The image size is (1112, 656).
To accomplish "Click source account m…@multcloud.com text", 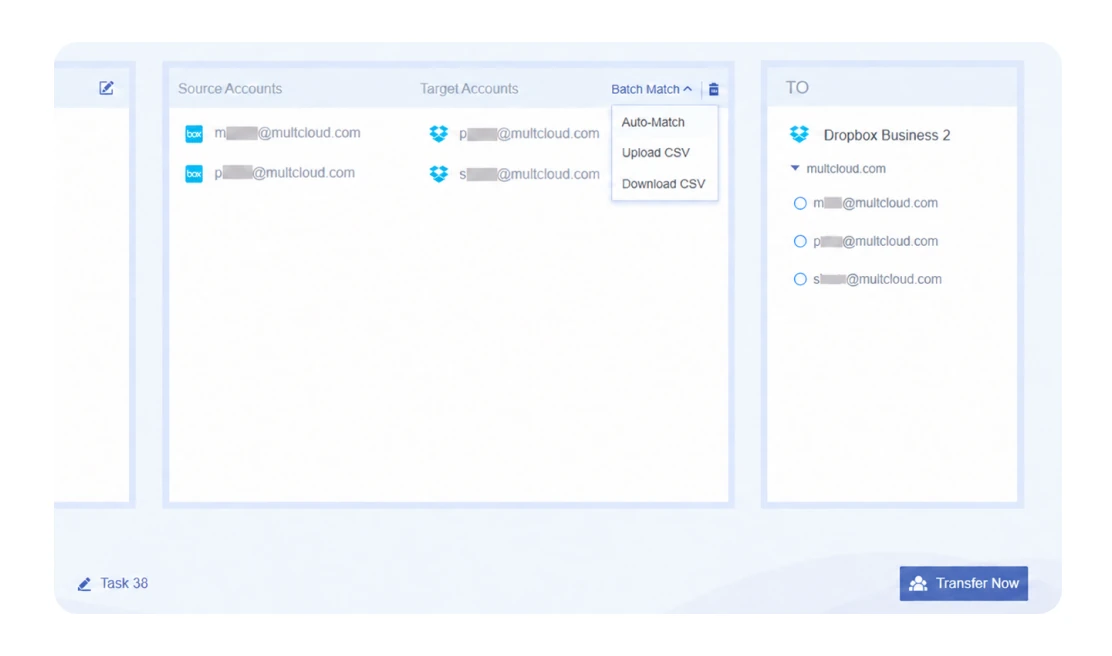I will (287, 133).
